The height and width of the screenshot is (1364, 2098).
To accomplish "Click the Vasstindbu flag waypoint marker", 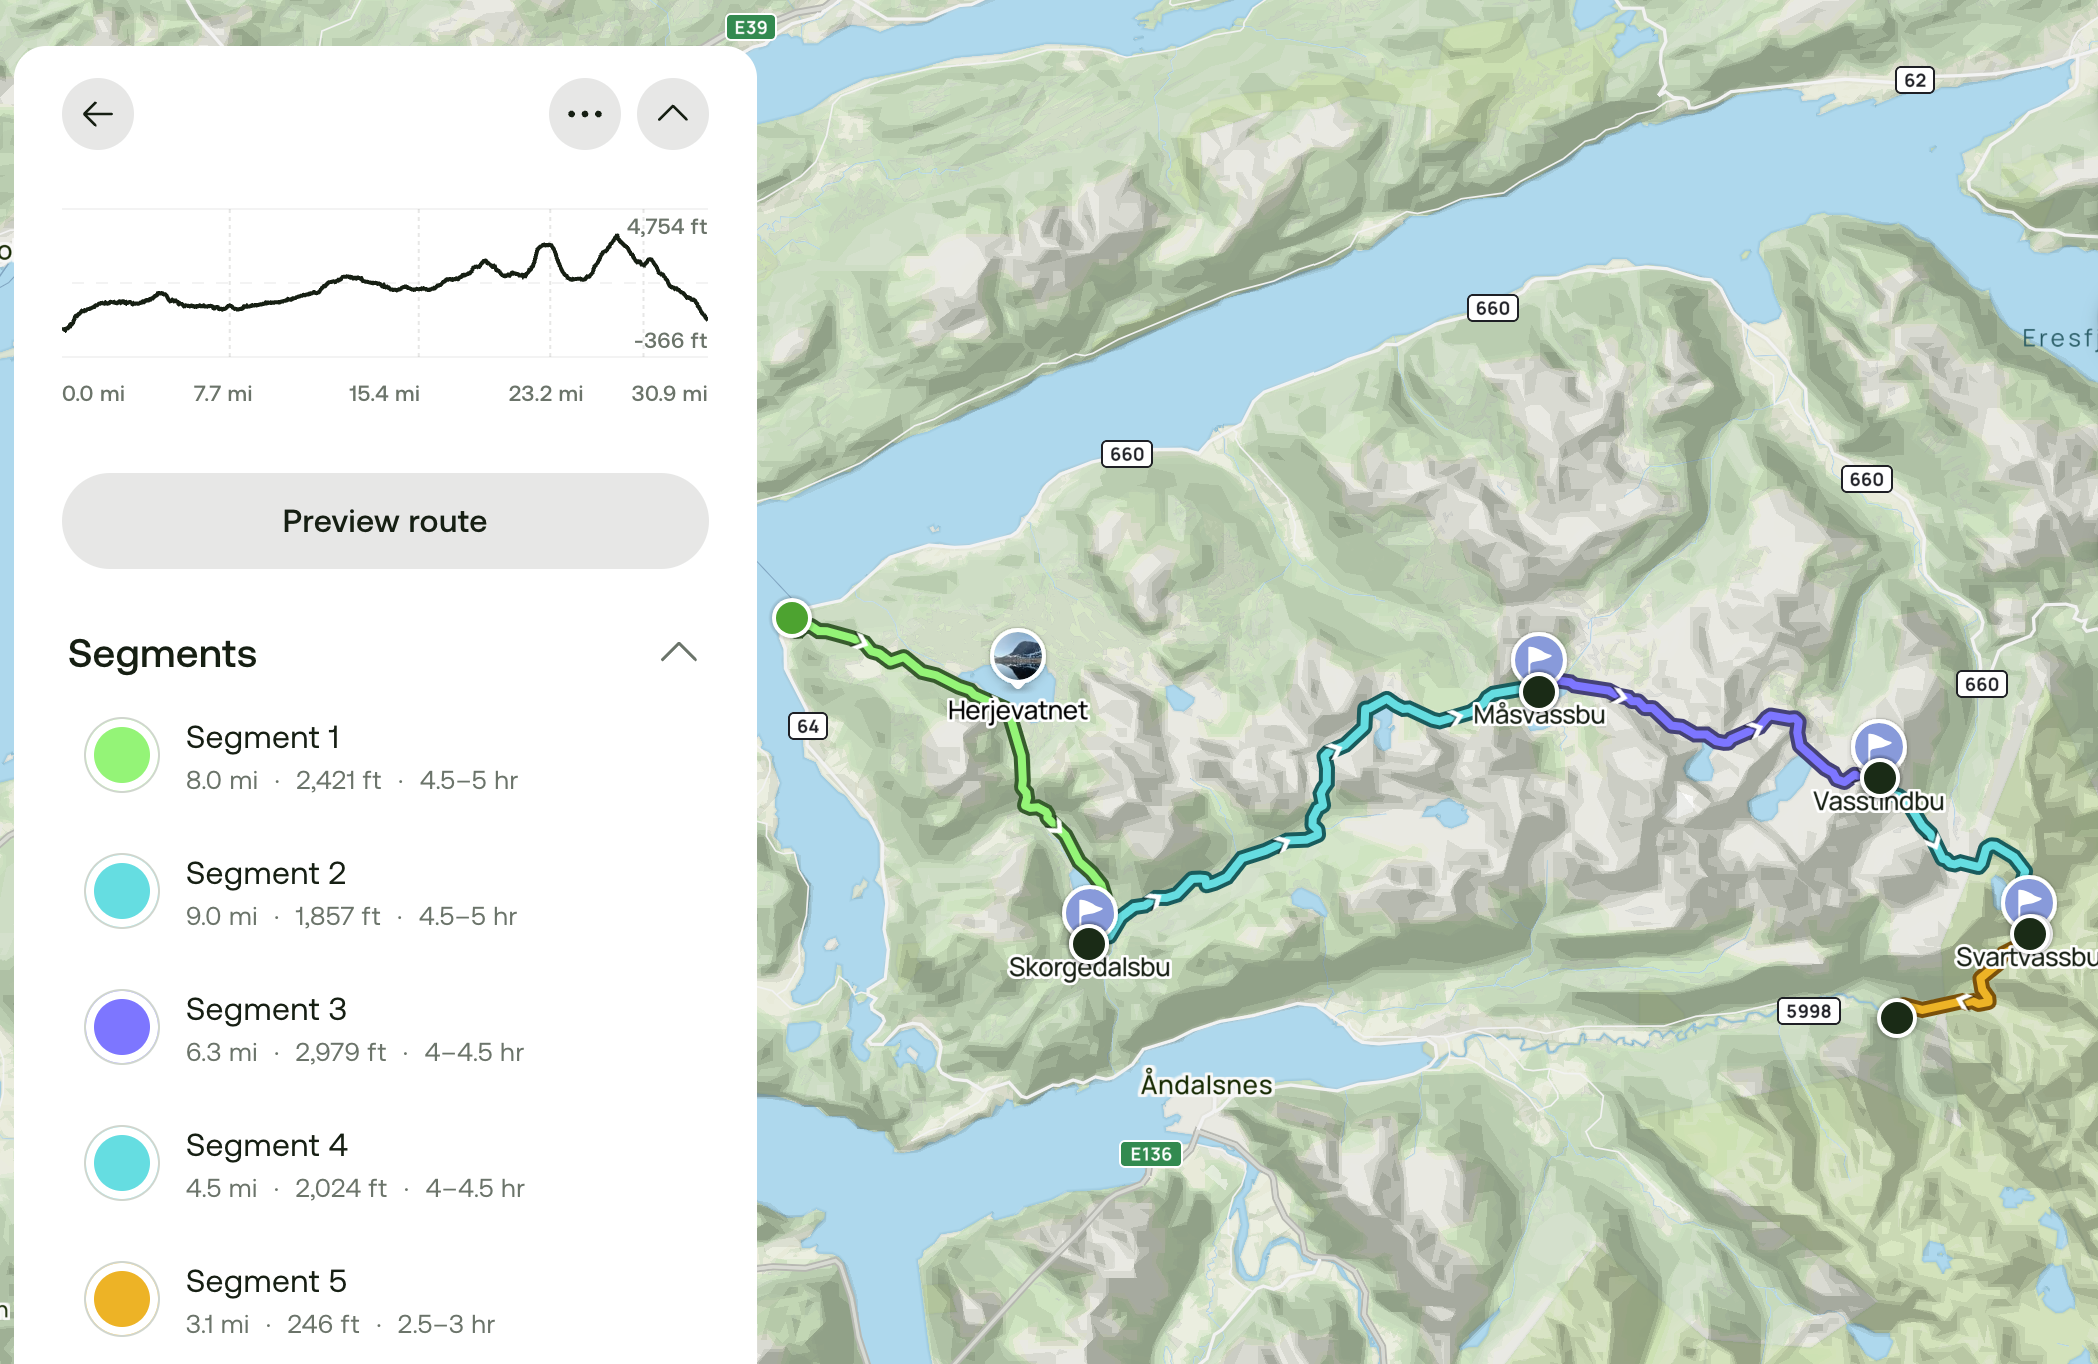I will click(1879, 745).
